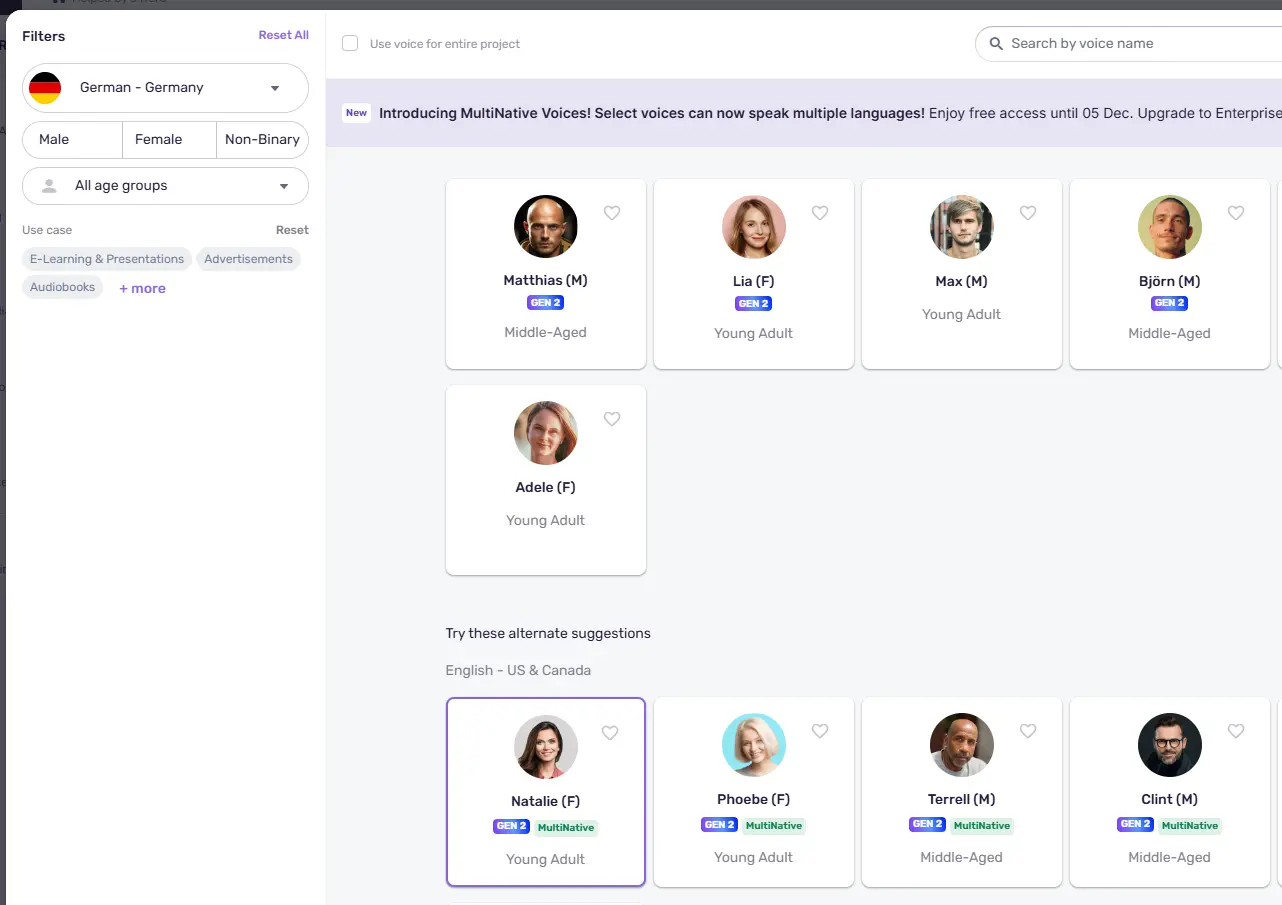Click the search magnifier icon
The height and width of the screenshot is (905, 1282).
pos(996,44)
